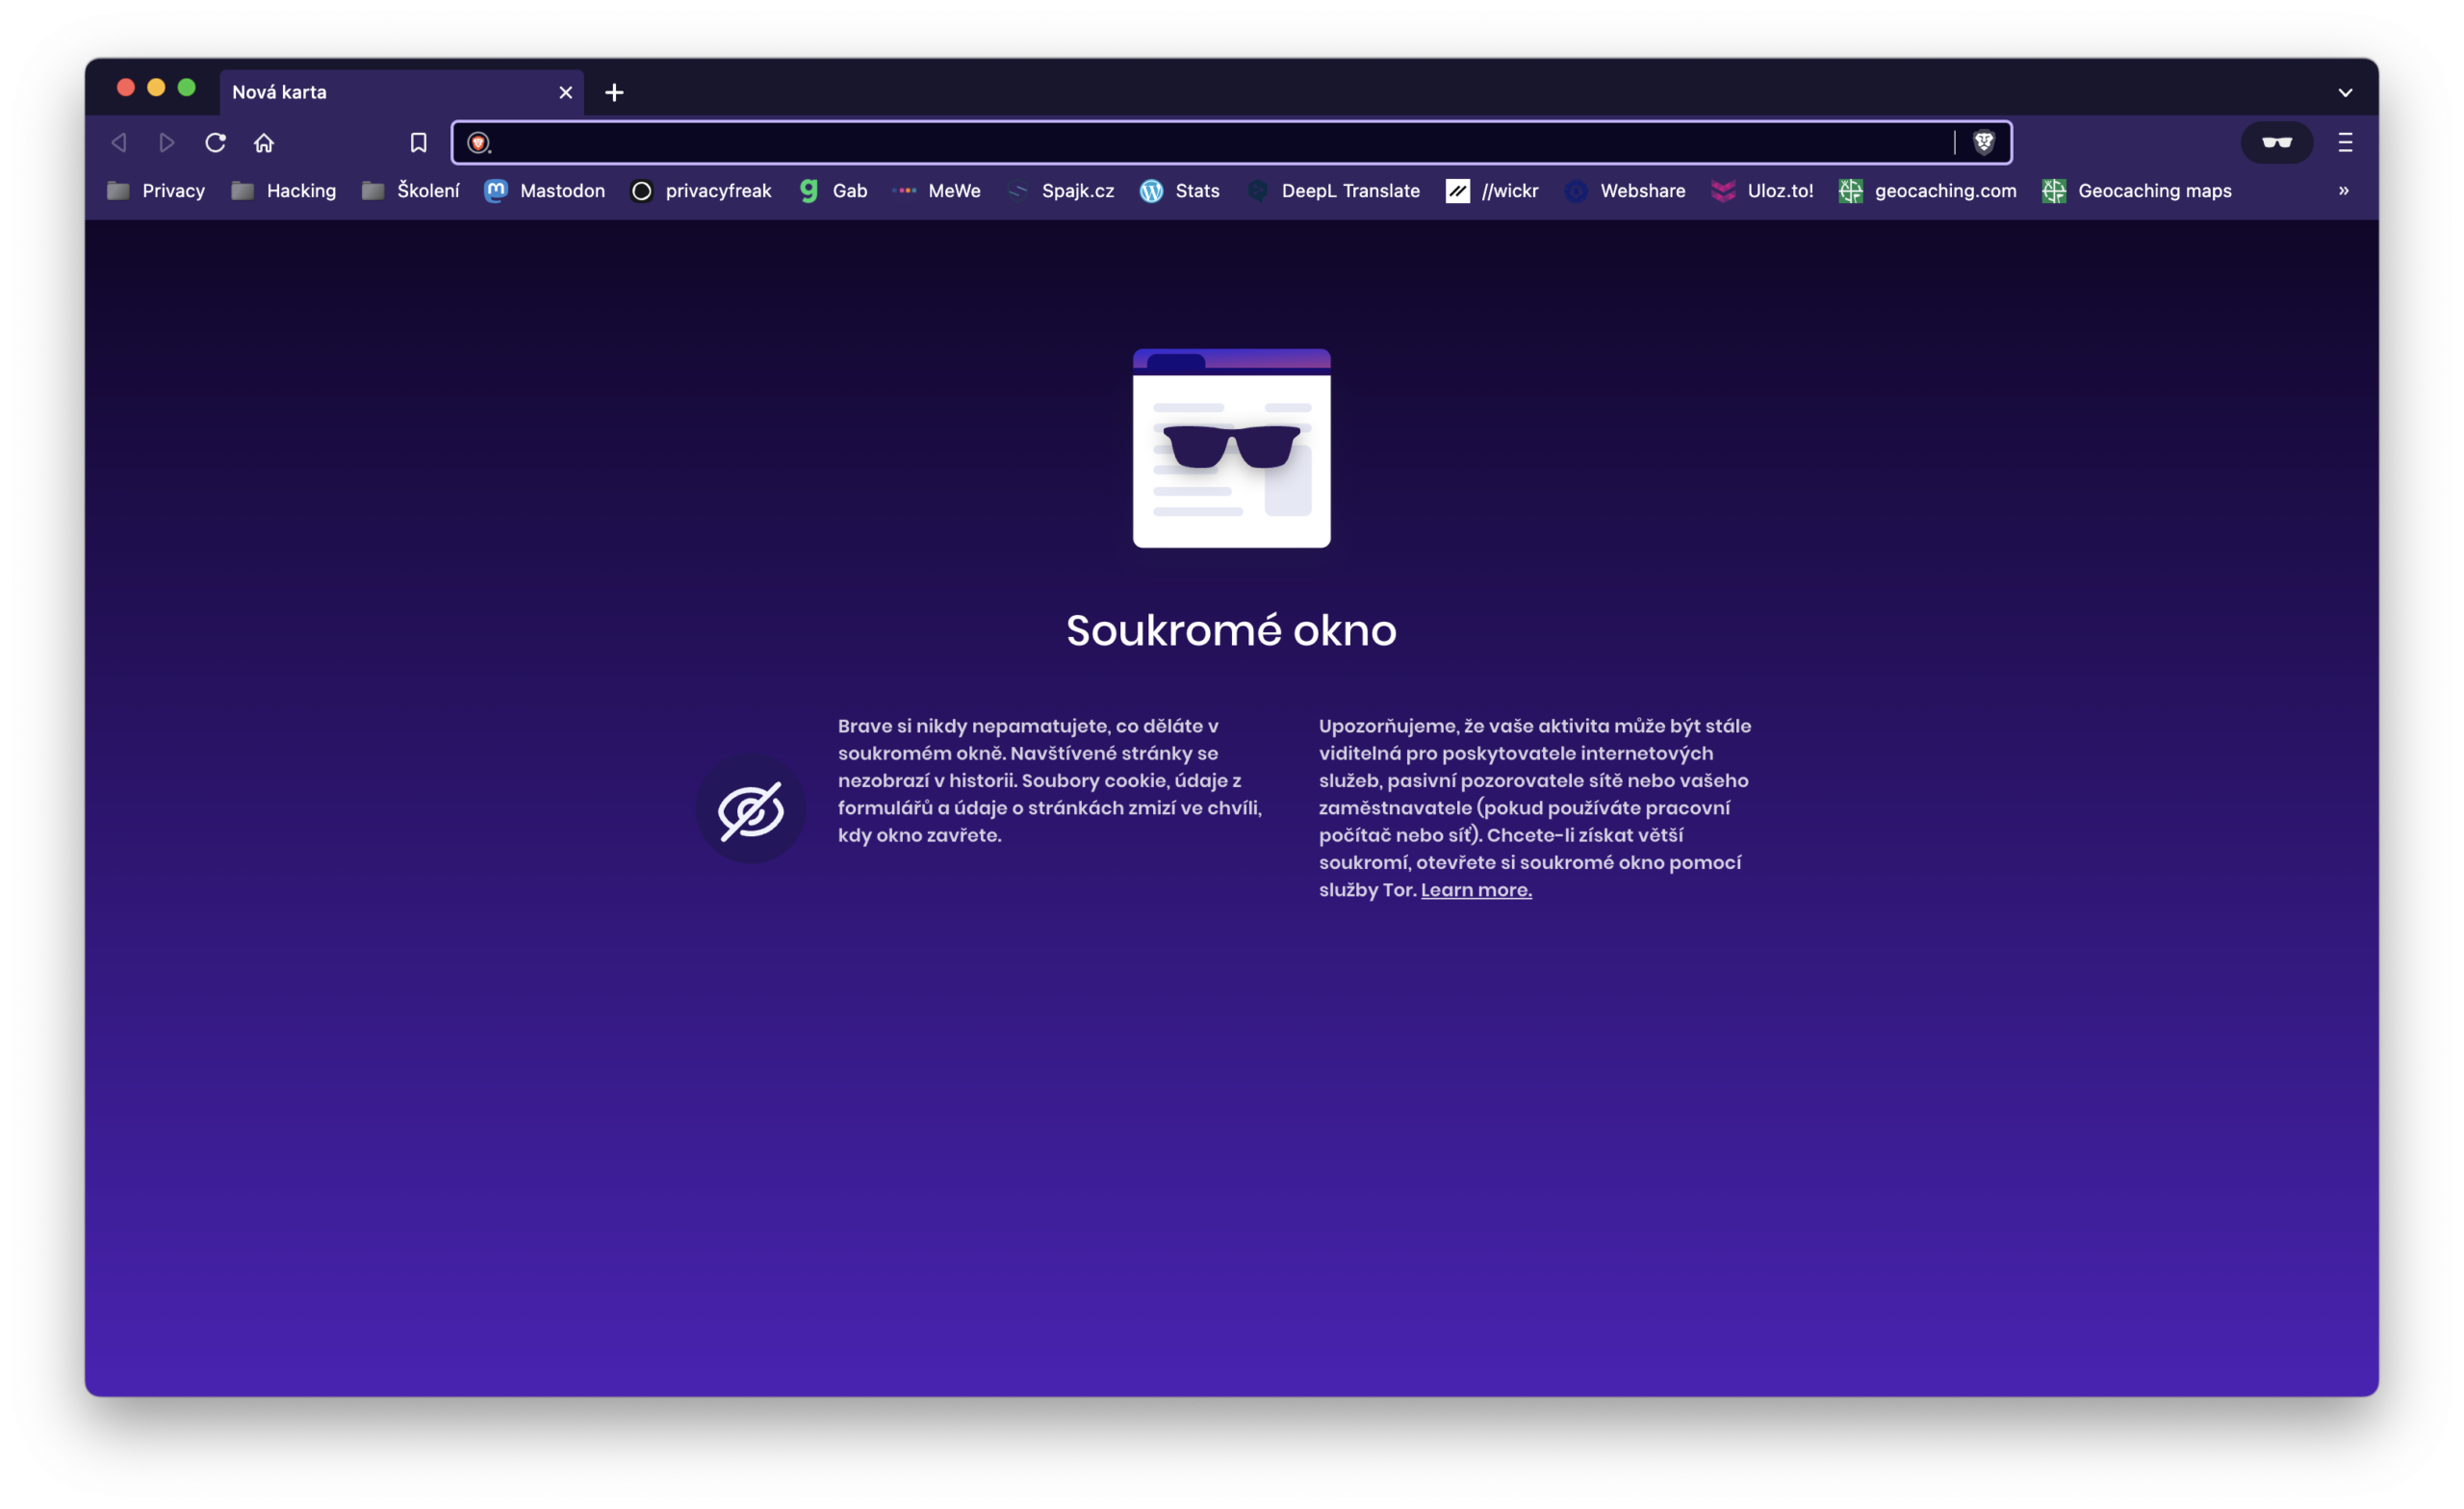Click into the address bar field
Viewport: 2464px width, 1509px height.
pos(1200,143)
